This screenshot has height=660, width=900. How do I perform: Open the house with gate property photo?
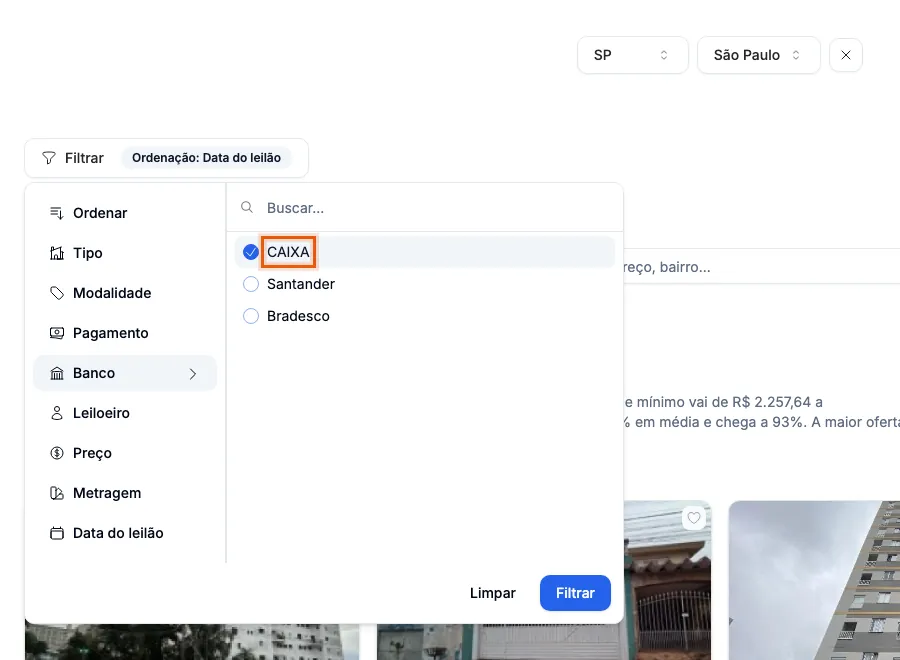coord(667,580)
